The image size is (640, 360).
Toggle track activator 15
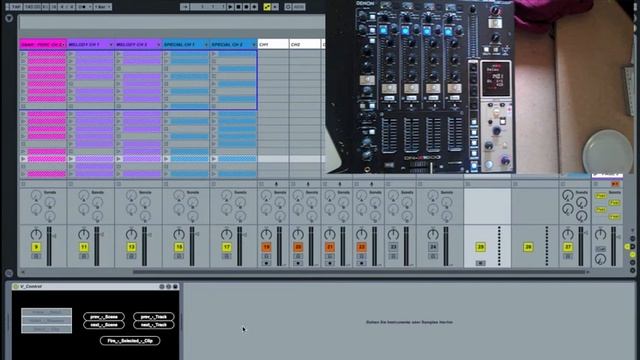pos(179,247)
